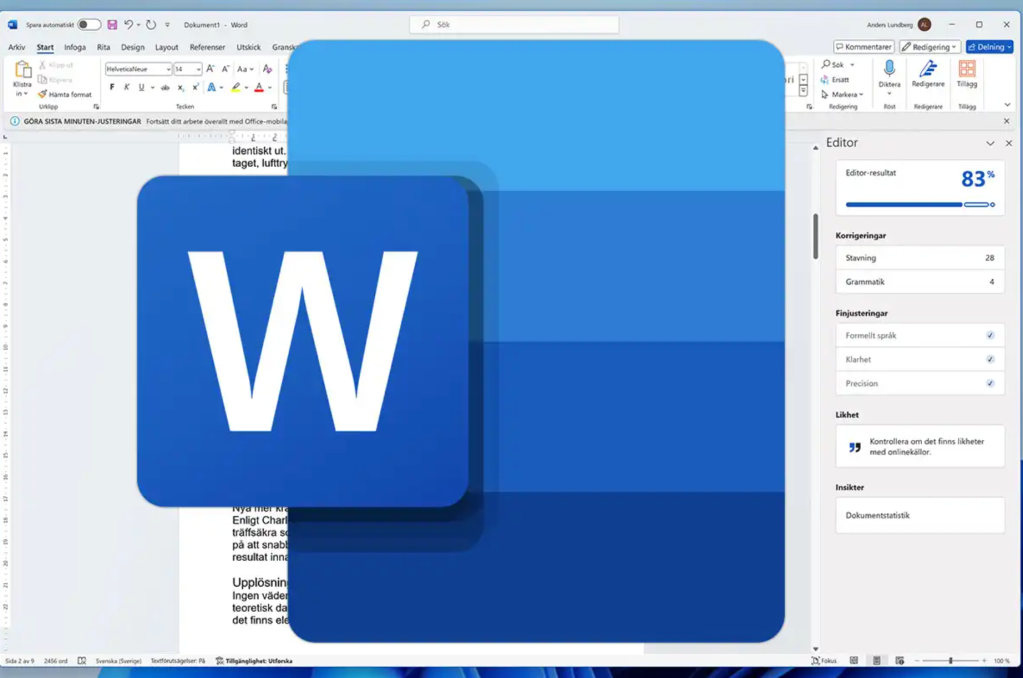Switch to the Infoga ribbon tab
Screen dimensions: 1023x678
coord(75,47)
